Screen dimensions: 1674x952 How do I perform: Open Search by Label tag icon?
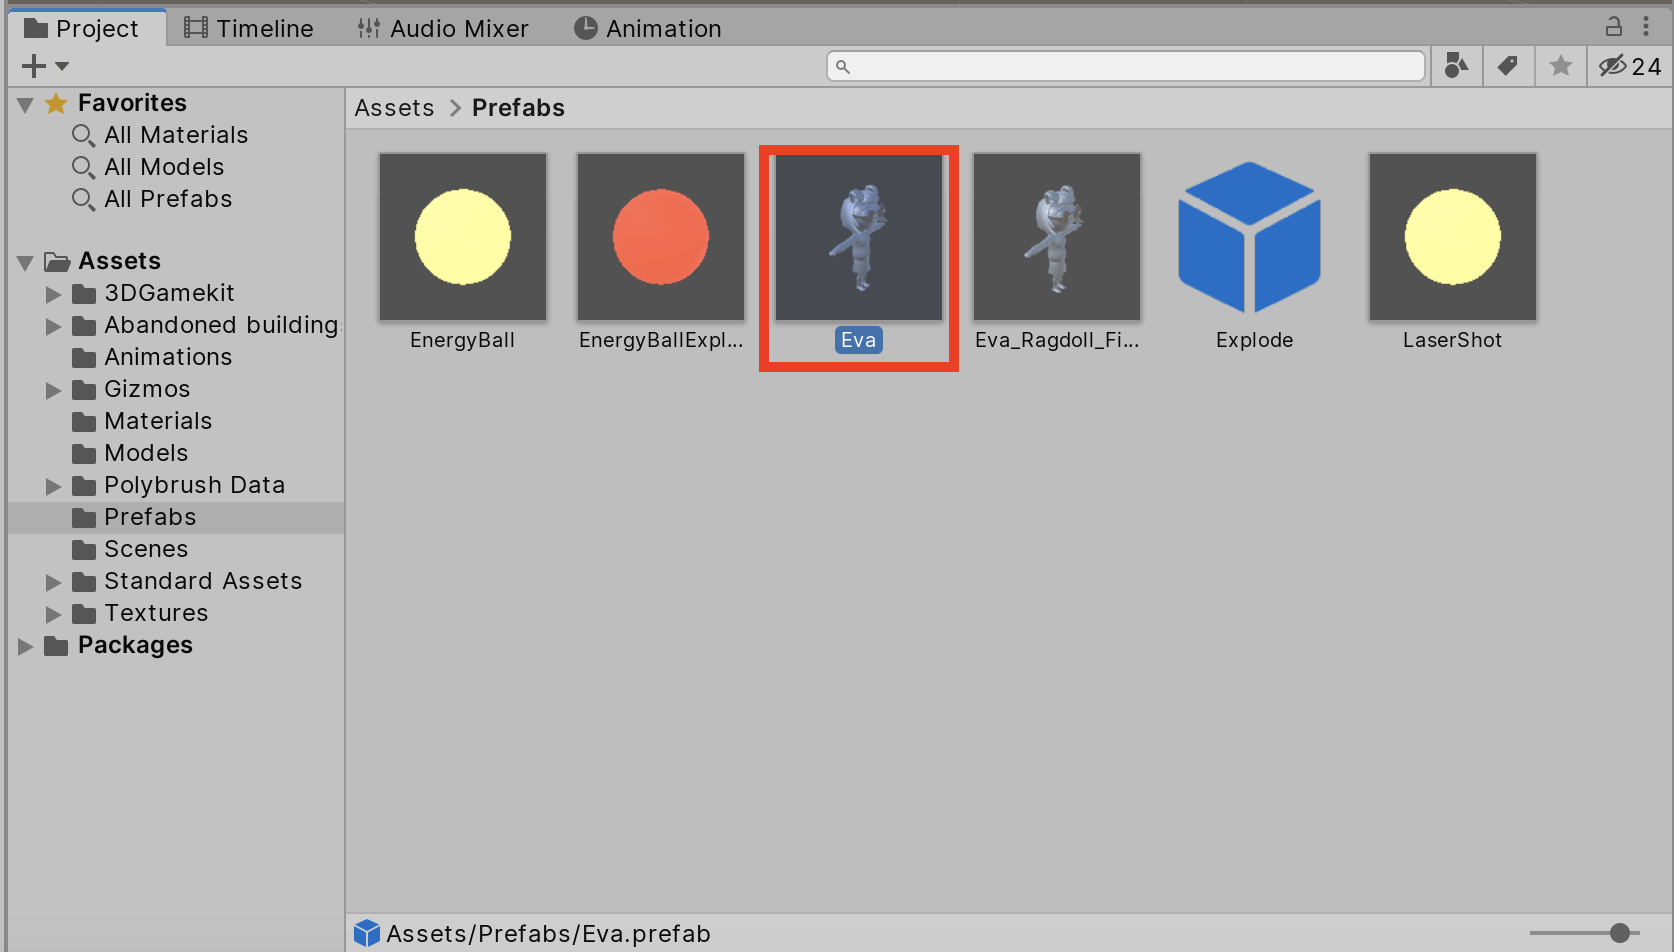click(1508, 66)
